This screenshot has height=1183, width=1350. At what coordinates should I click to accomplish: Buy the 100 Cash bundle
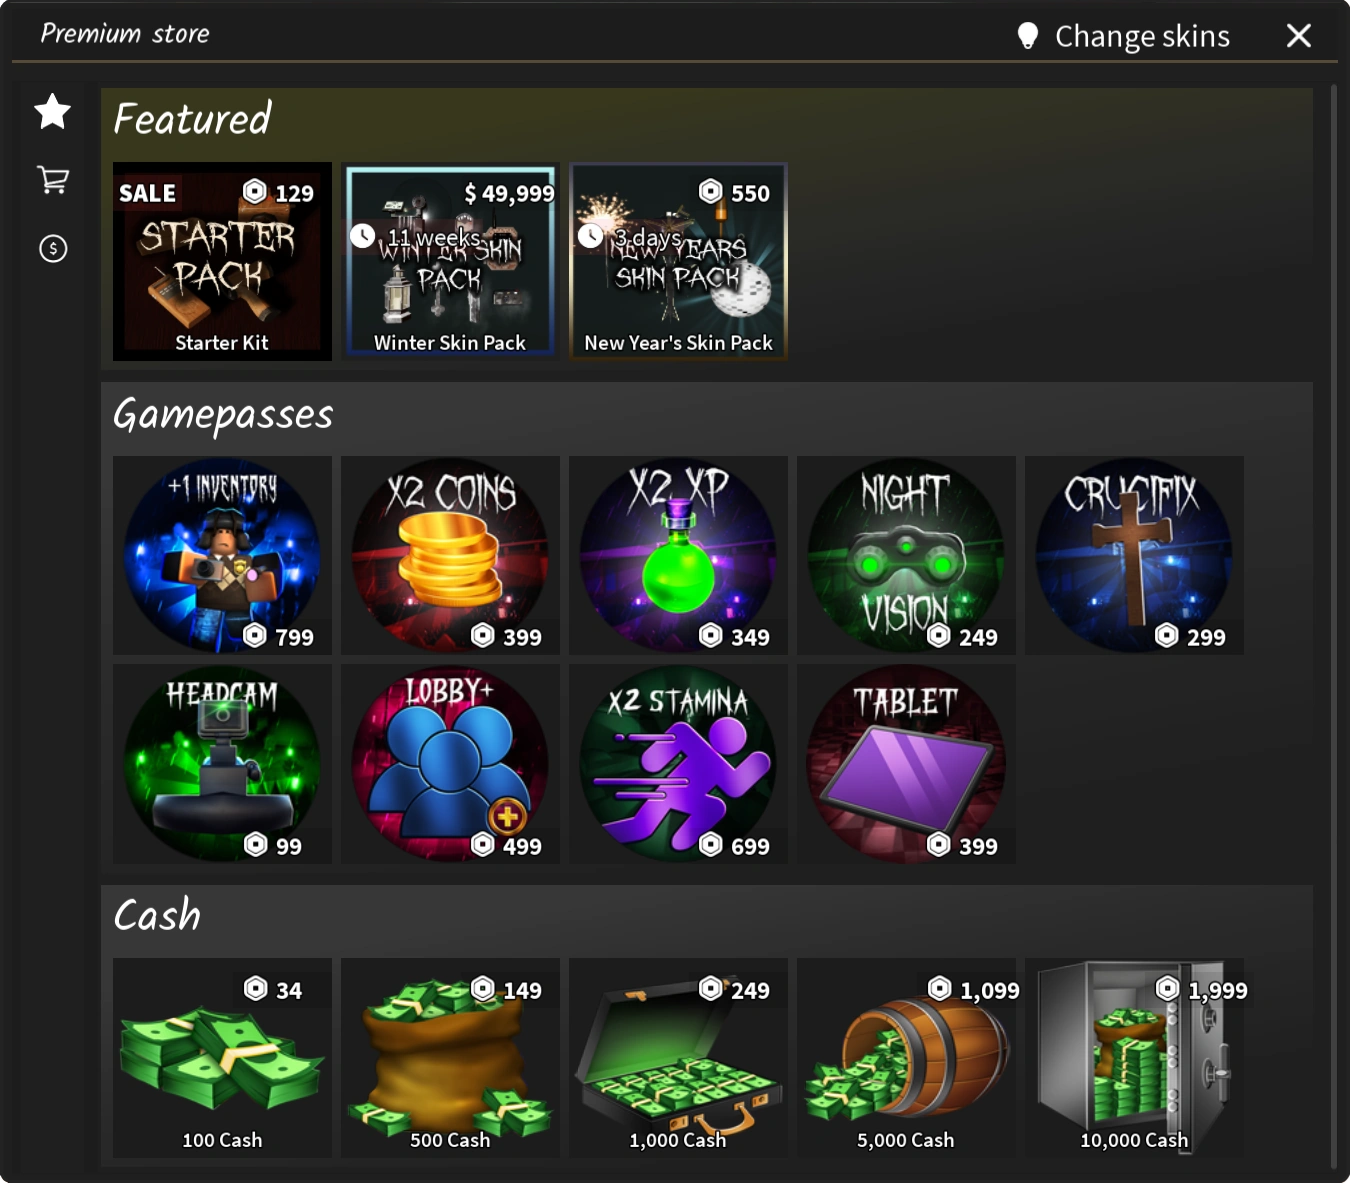tap(222, 1058)
